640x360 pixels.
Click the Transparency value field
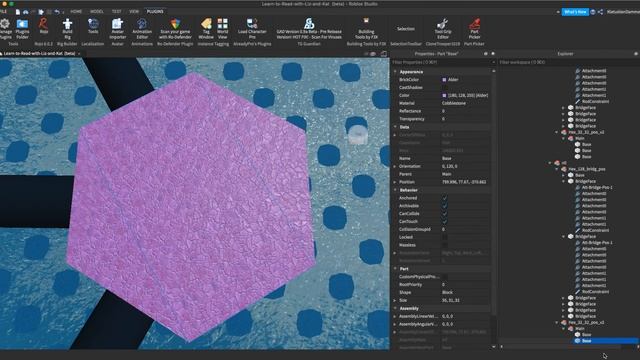coord(465,119)
